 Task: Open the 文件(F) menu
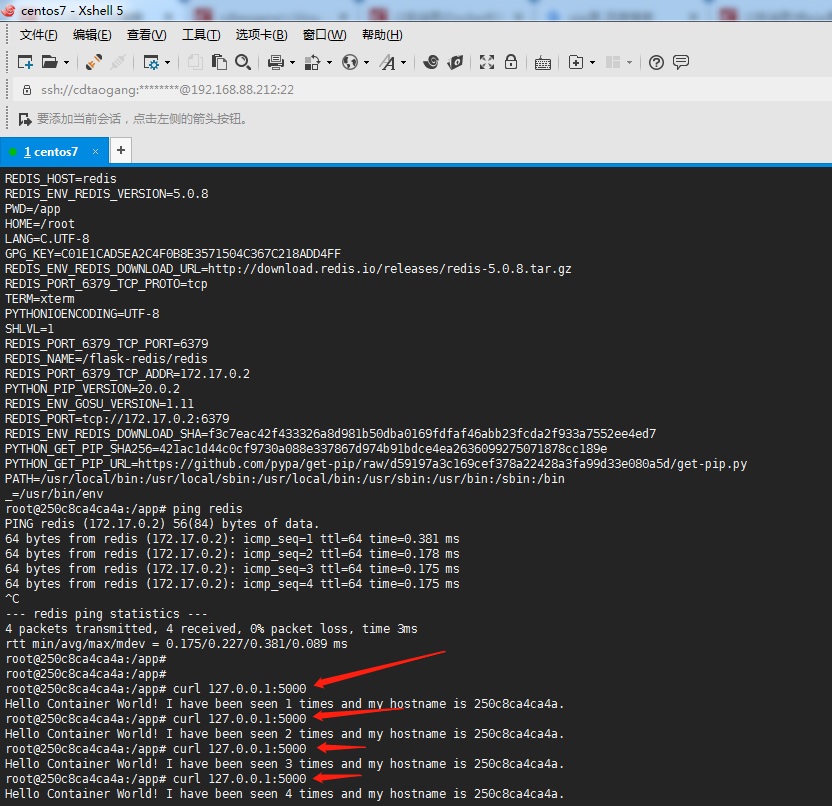point(38,35)
